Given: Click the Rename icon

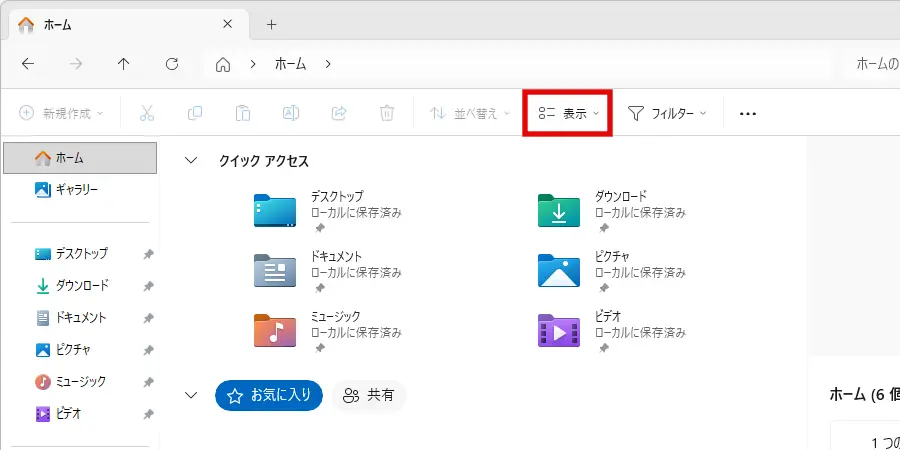Looking at the screenshot, I should coord(291,113).
